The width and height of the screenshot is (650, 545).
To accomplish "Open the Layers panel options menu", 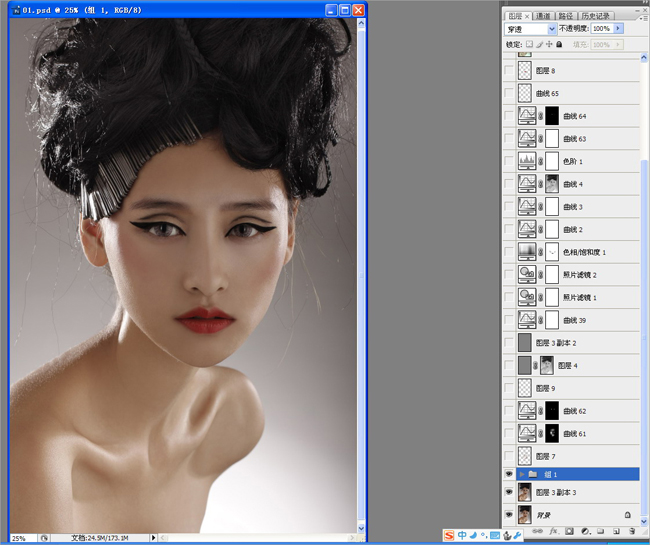I will point(643,18).
